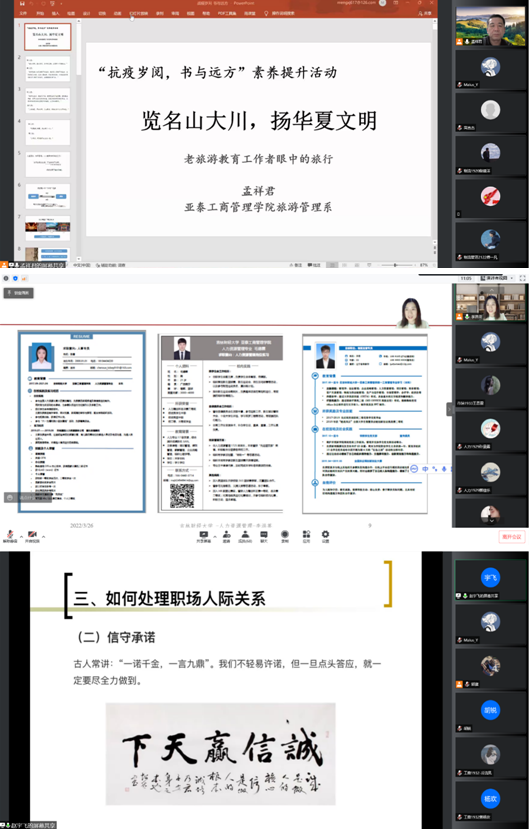Screen dimensions: 529x829
Task: Select the second slide thumbnail in PowerPoint panel
Action: [x=48, y=69]
